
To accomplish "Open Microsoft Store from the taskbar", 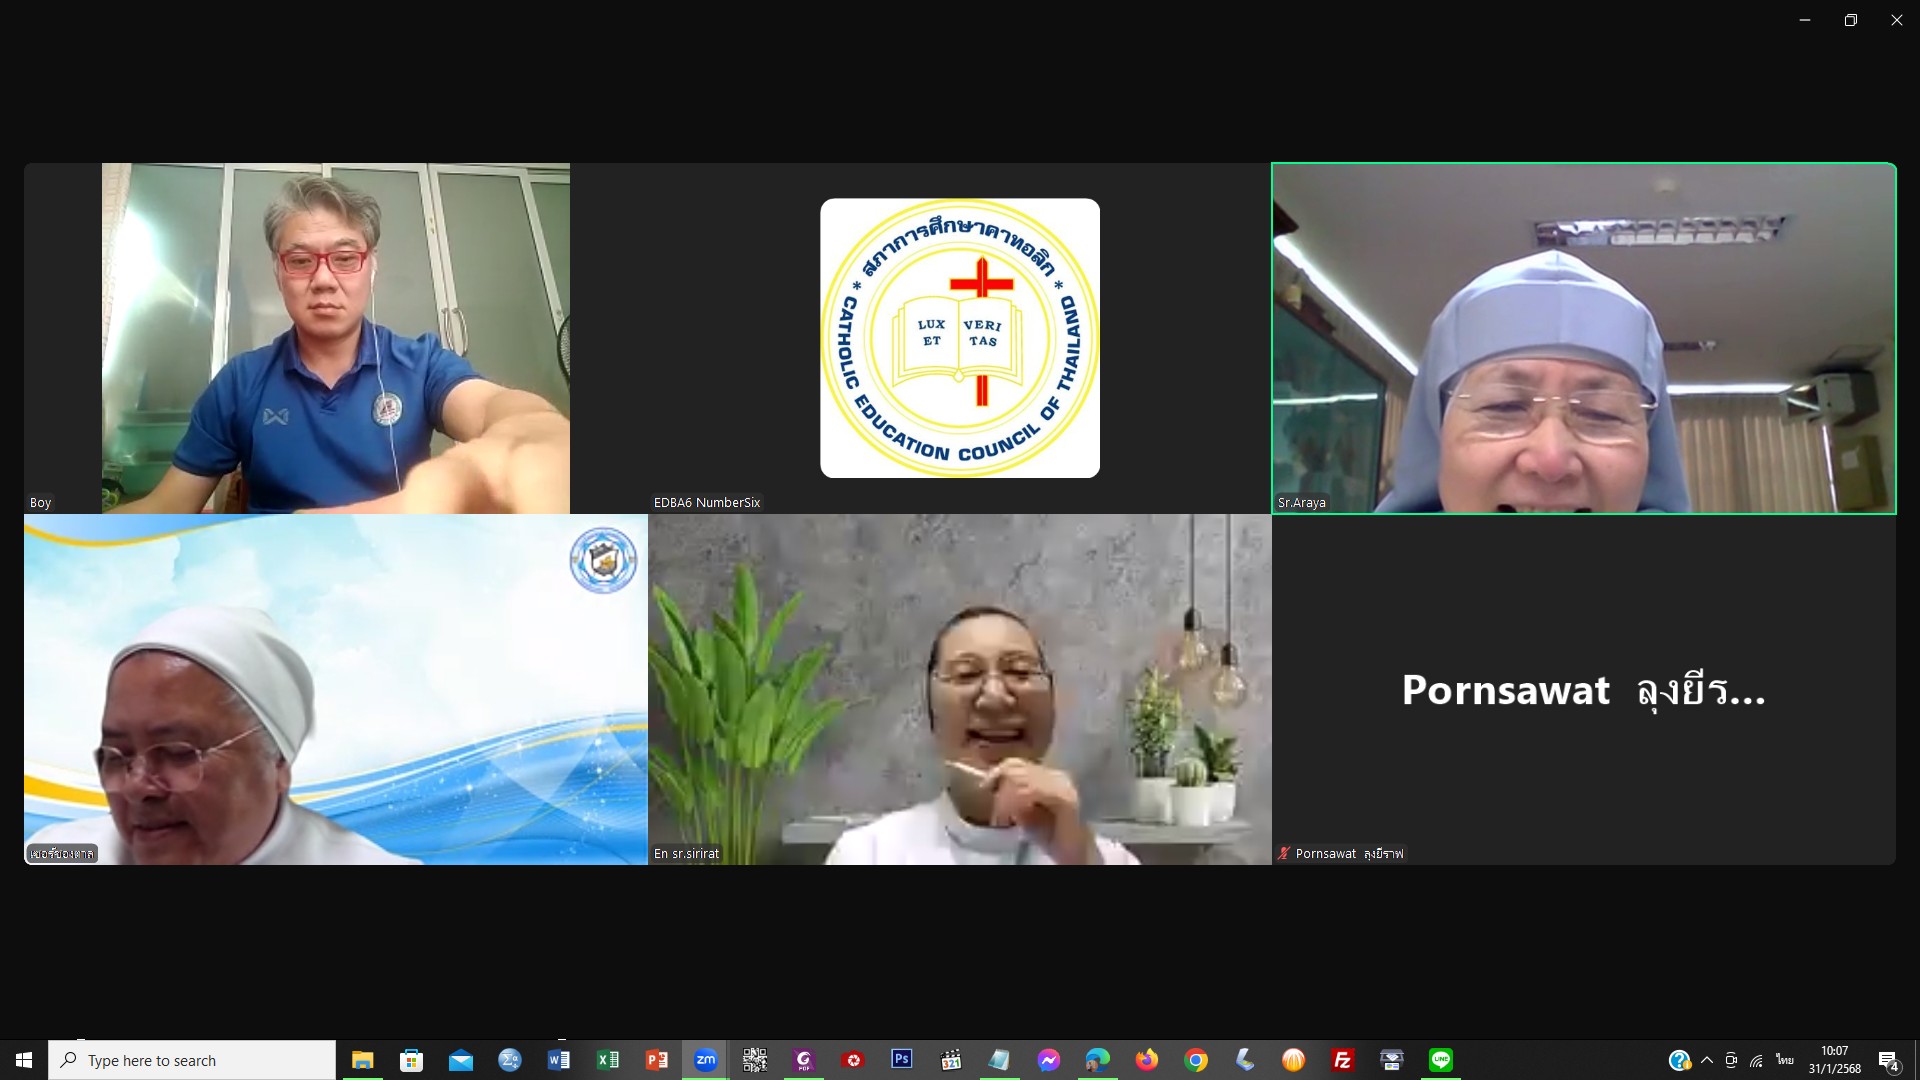I will [411, 1060].
